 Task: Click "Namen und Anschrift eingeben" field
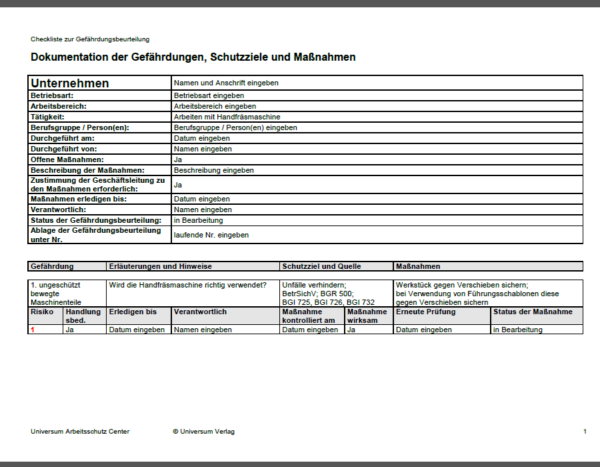coord(377,83)
